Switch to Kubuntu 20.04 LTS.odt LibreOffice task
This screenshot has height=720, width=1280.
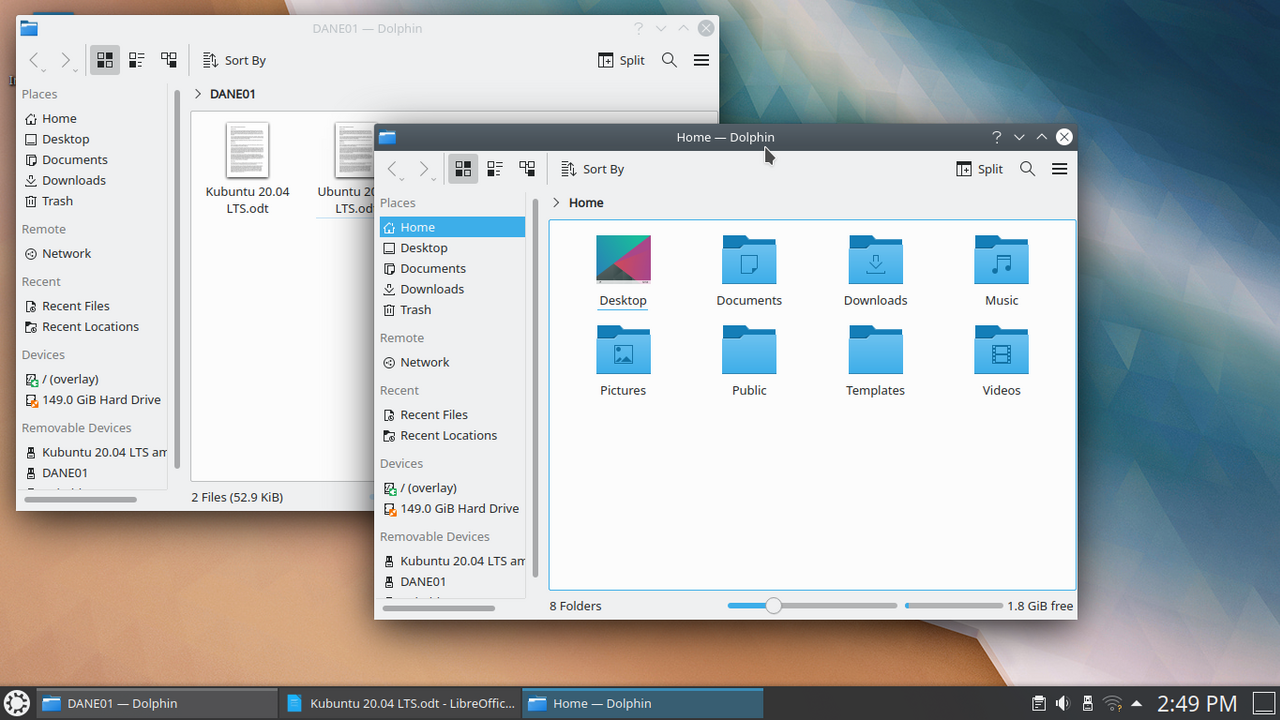point(400,703)
